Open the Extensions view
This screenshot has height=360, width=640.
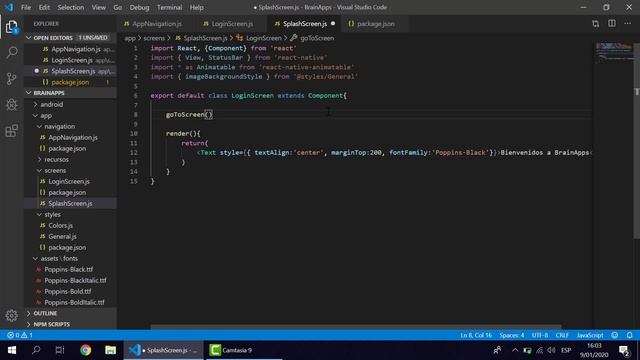pyautogui.click(x=12, y=131)
